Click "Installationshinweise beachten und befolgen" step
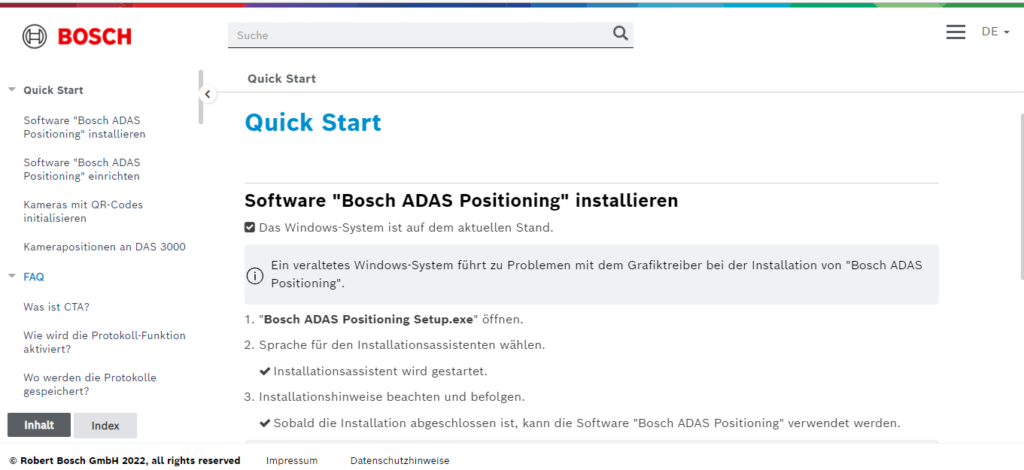This screenshot has width=1024, height=470. [392, 397]
